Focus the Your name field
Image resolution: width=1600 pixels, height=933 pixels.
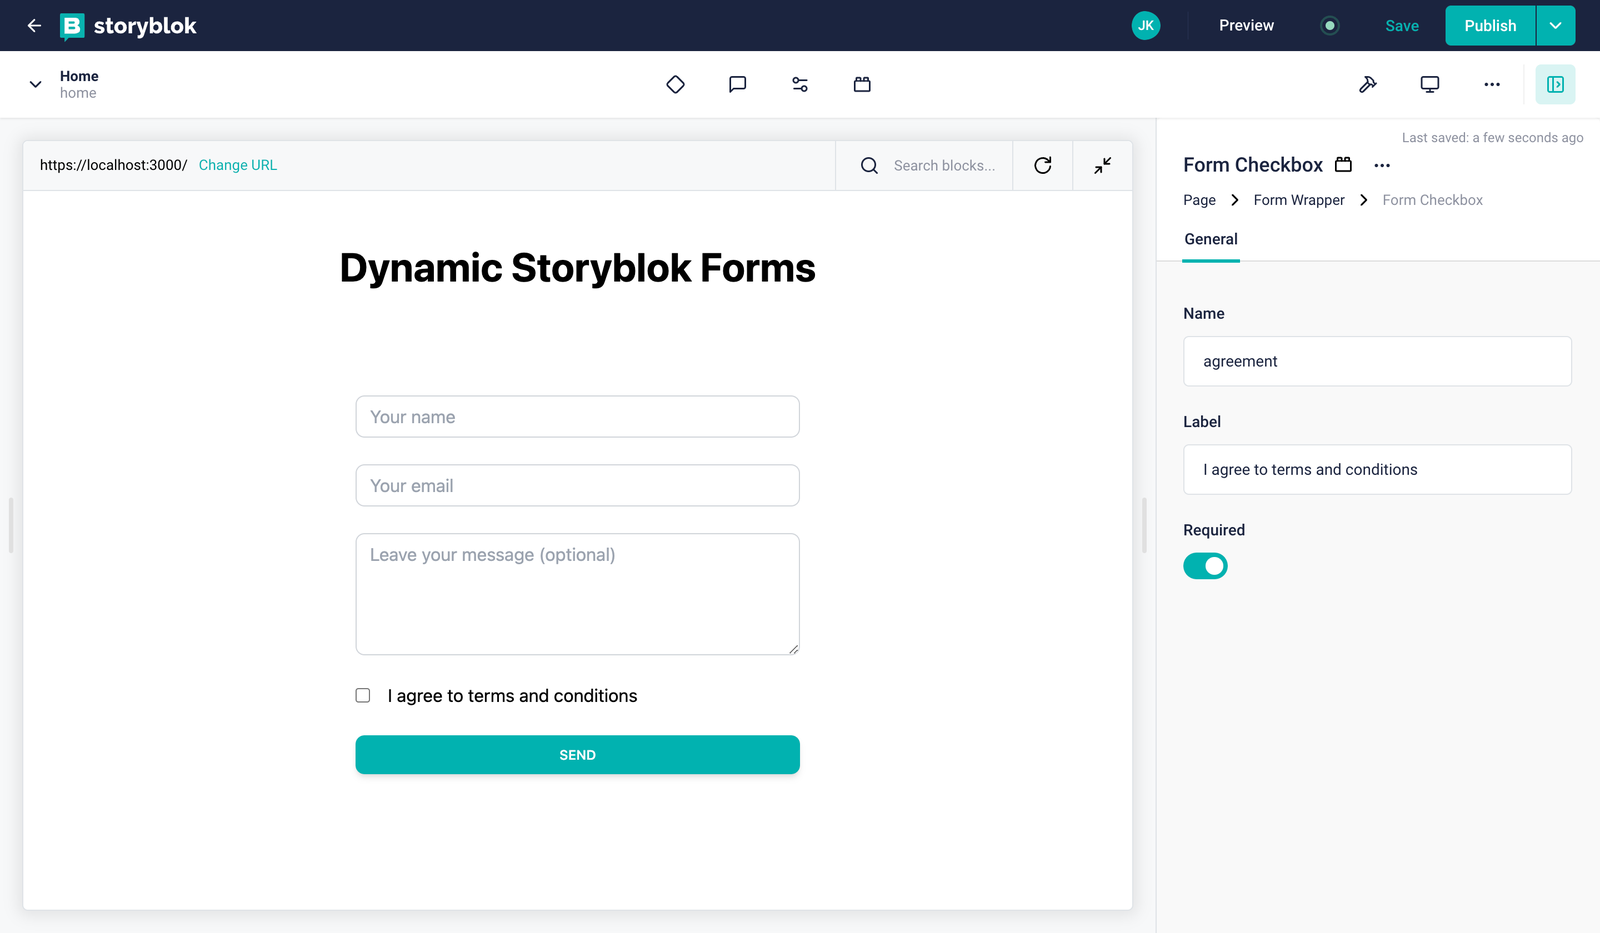click(578, 417)
